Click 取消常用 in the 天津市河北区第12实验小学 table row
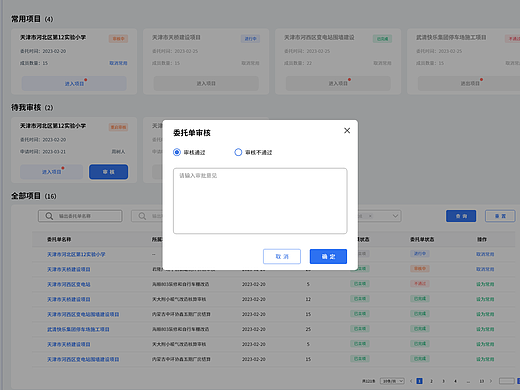520x390 pixels. (x=485, y=254)
